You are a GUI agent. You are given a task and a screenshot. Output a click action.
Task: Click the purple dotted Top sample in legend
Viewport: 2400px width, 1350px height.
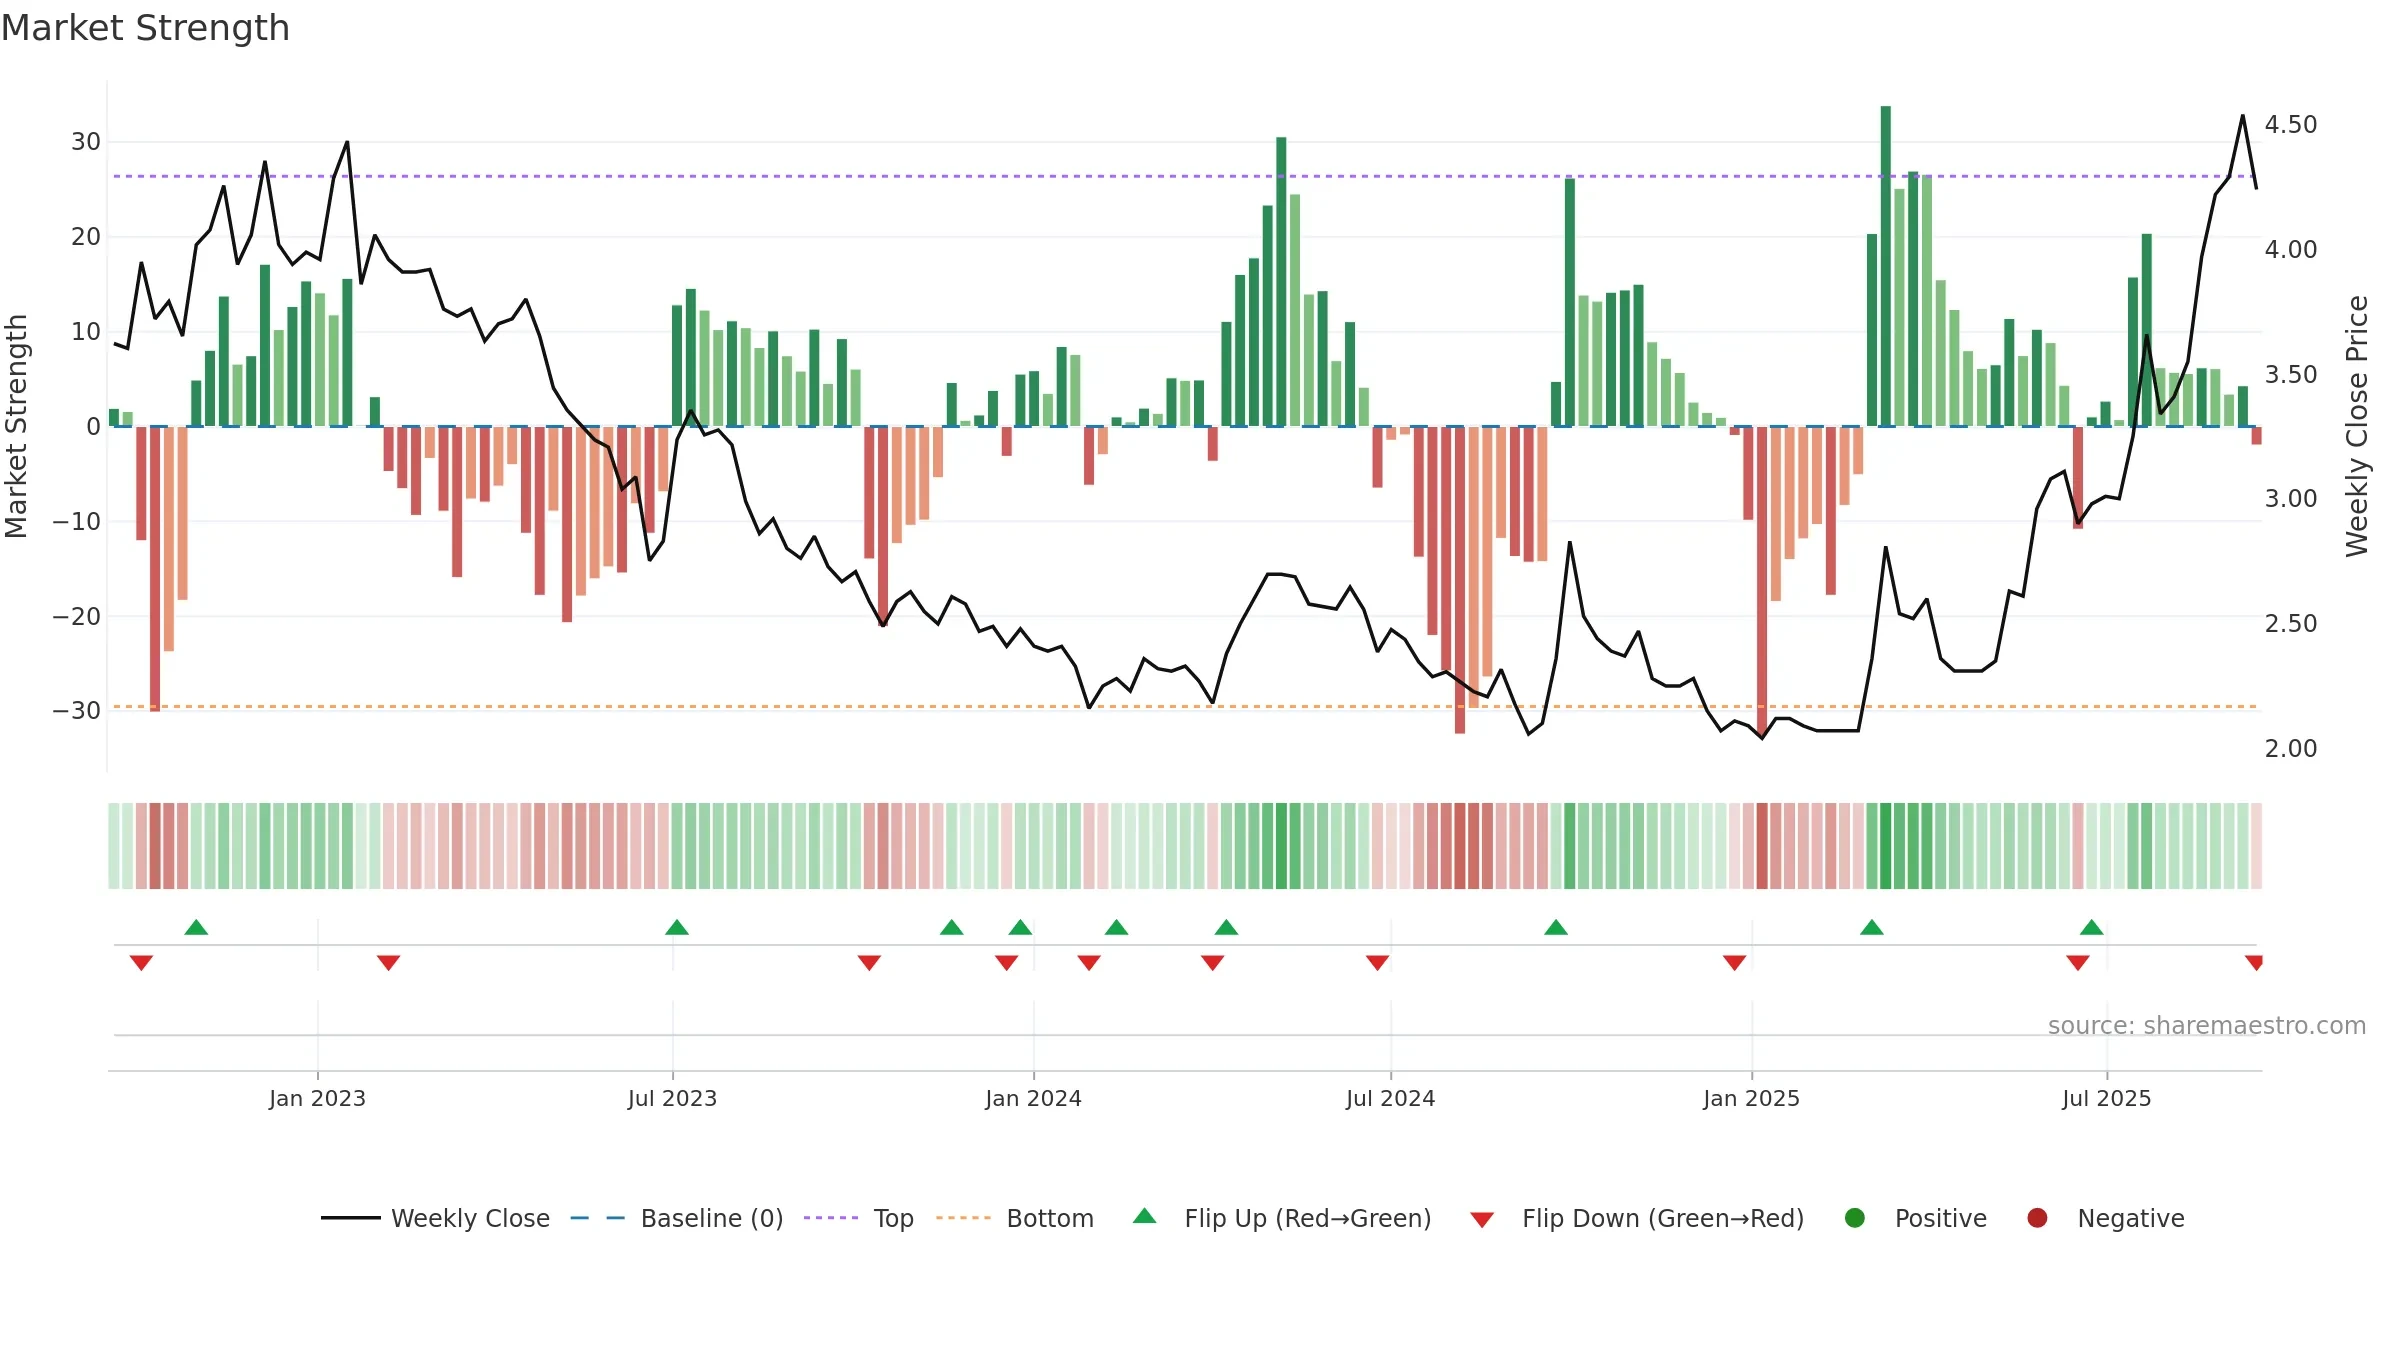[x=831, y=1218]
